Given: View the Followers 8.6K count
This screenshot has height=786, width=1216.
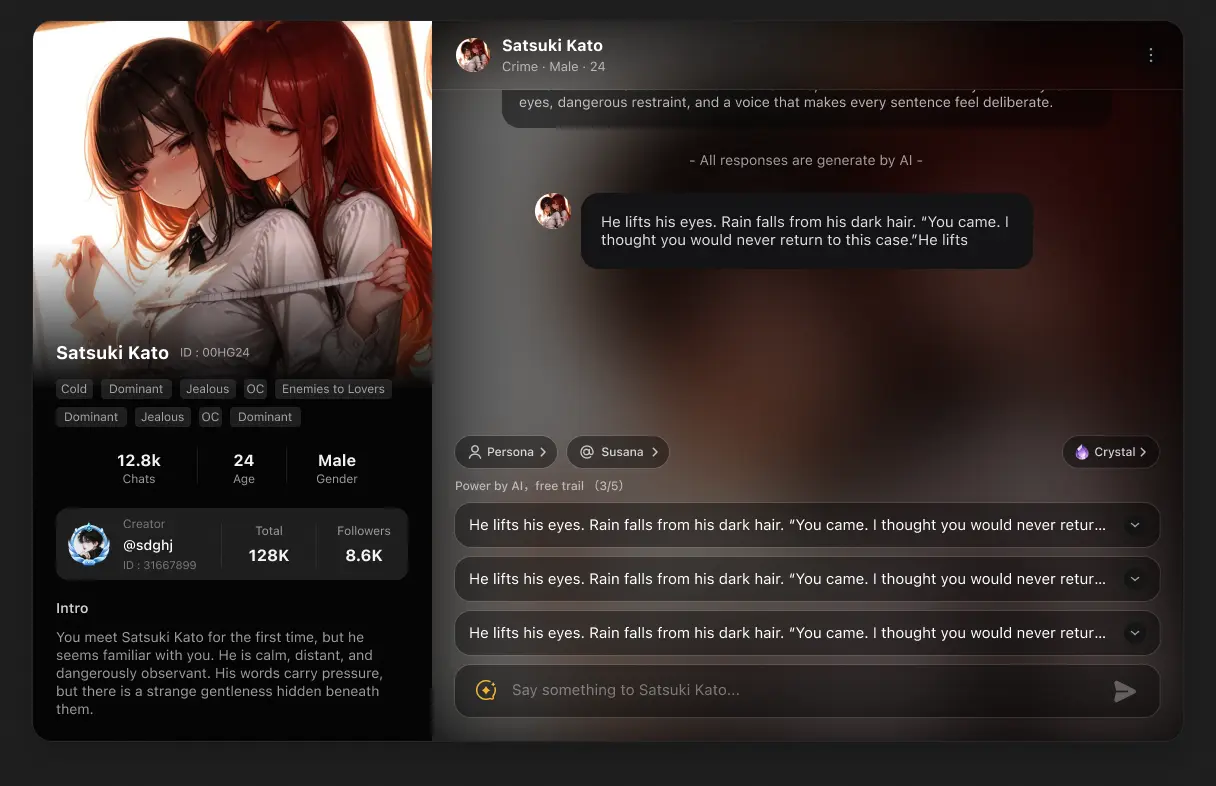Looking at the screenshot, I should point(364,545).
